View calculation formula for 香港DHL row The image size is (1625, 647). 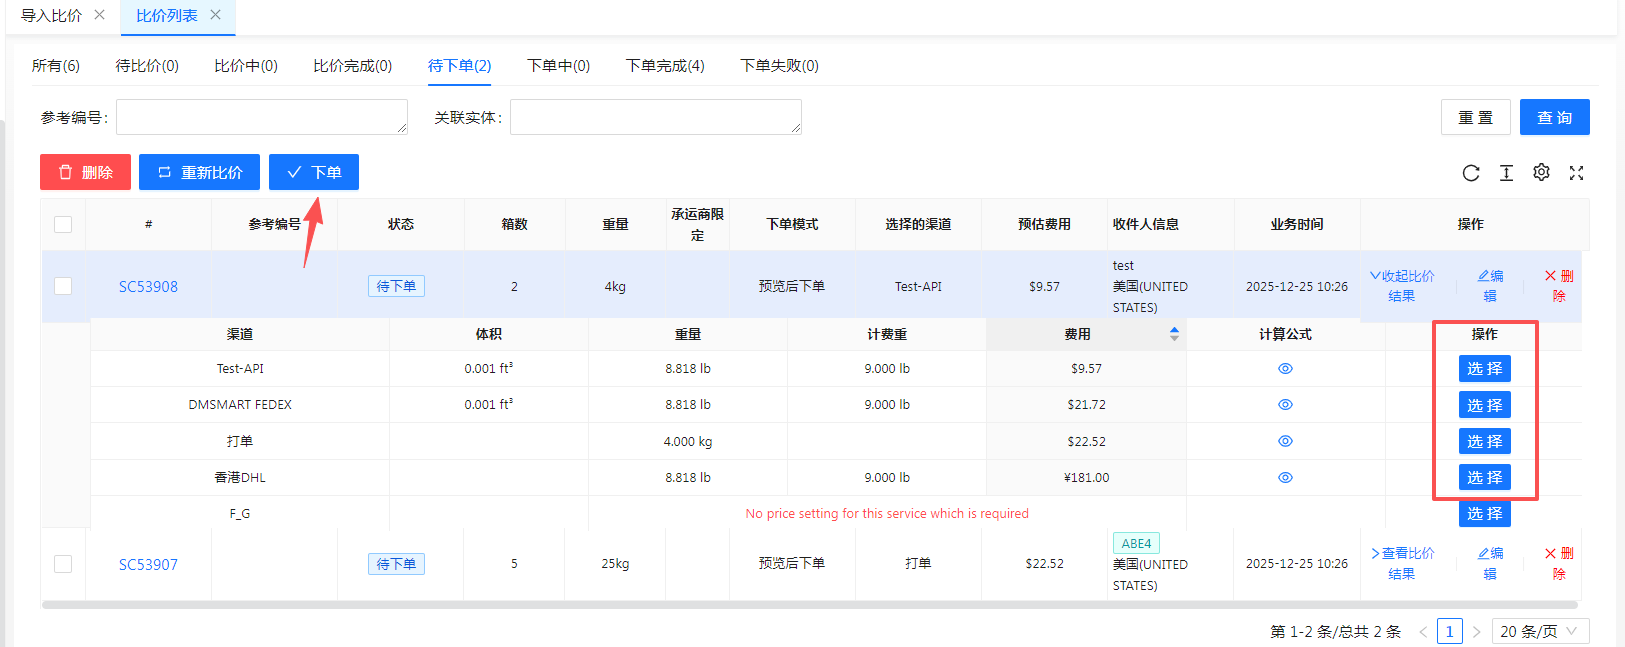(x=1285, y=478)
